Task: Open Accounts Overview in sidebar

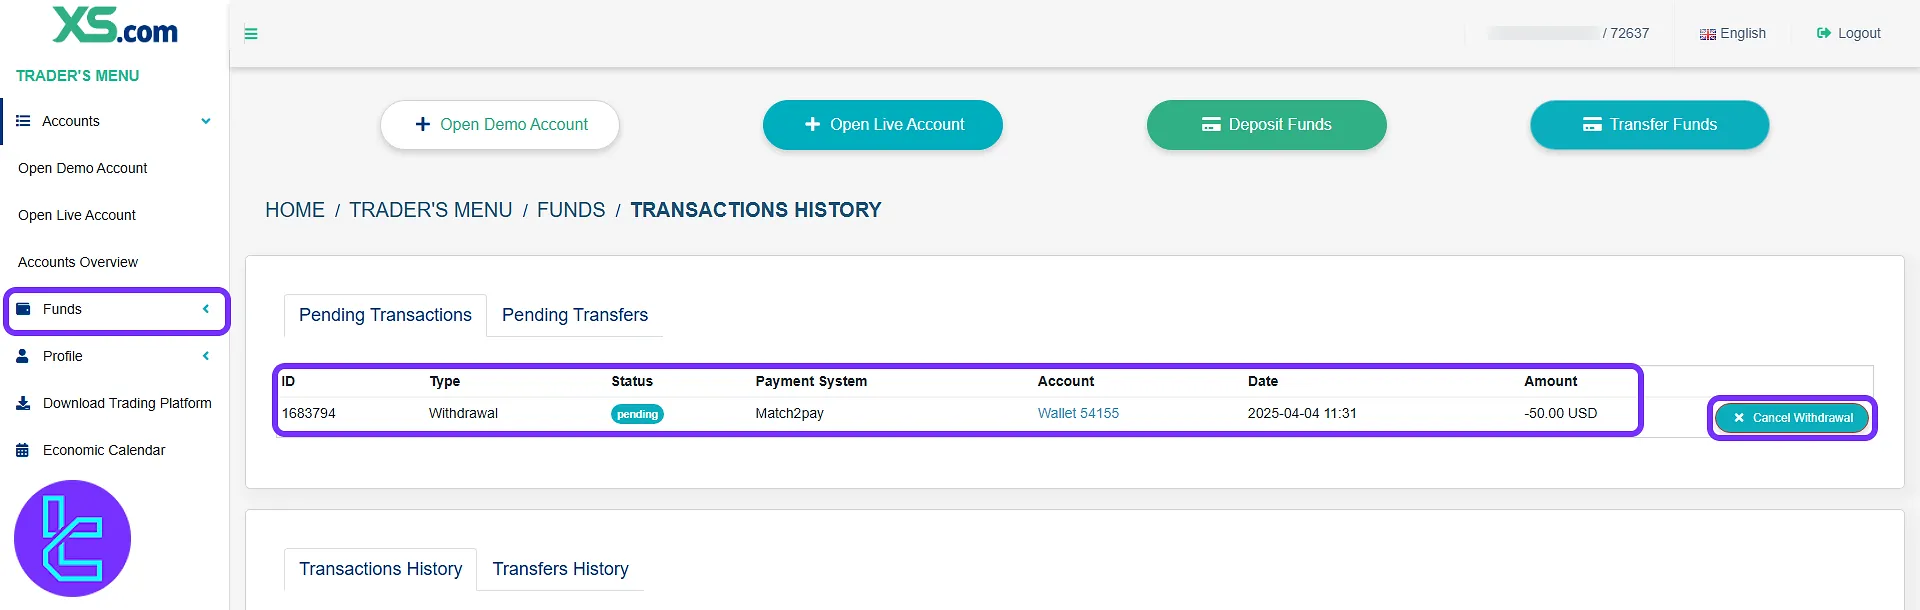Action: click(78, 262)
